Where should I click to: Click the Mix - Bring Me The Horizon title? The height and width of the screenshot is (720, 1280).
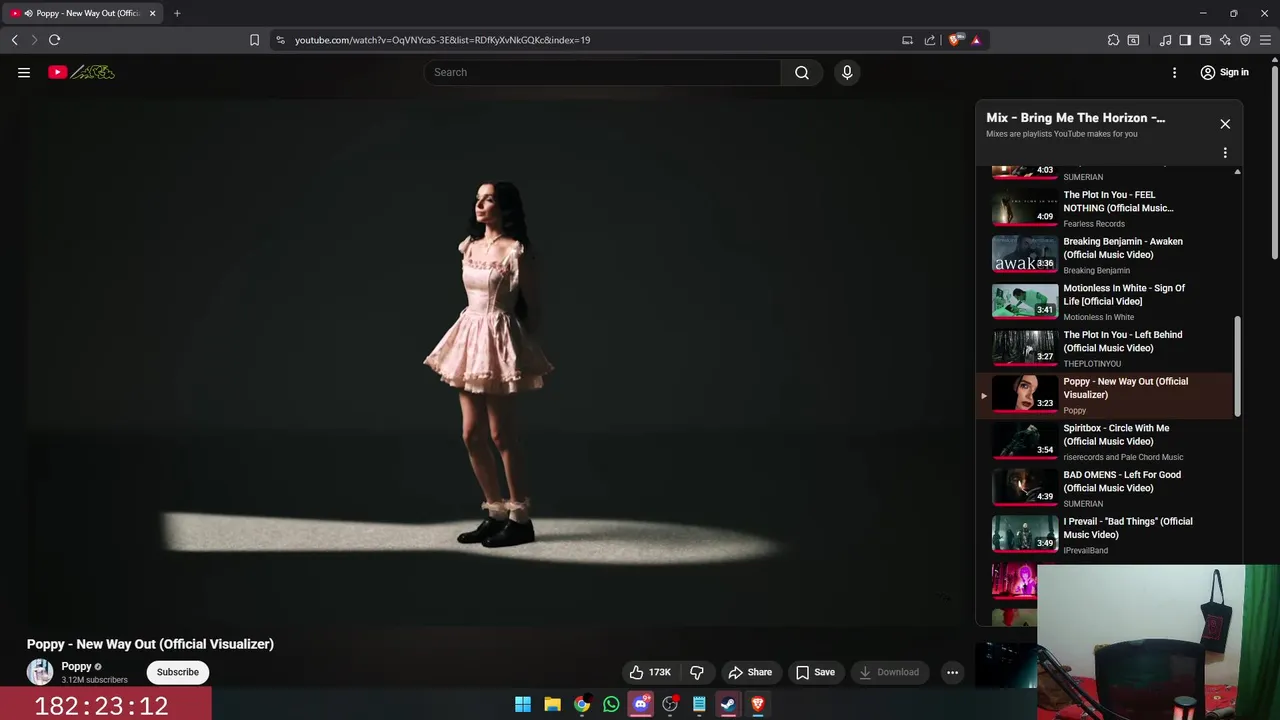(1075, 118)
